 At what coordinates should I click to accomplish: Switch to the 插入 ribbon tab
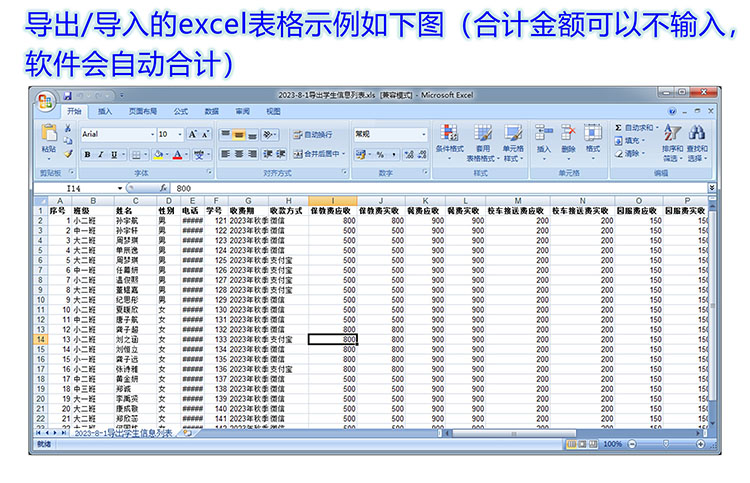[x=105, y=112]
